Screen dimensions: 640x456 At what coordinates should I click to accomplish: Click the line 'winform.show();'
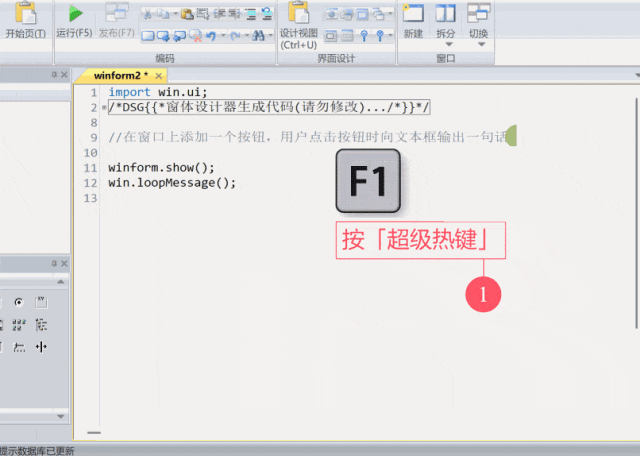pyautogui.click(x=161, y=167)
